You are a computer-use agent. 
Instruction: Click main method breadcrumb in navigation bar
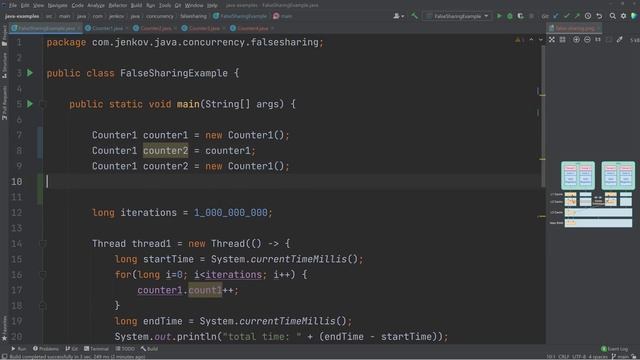282,16
